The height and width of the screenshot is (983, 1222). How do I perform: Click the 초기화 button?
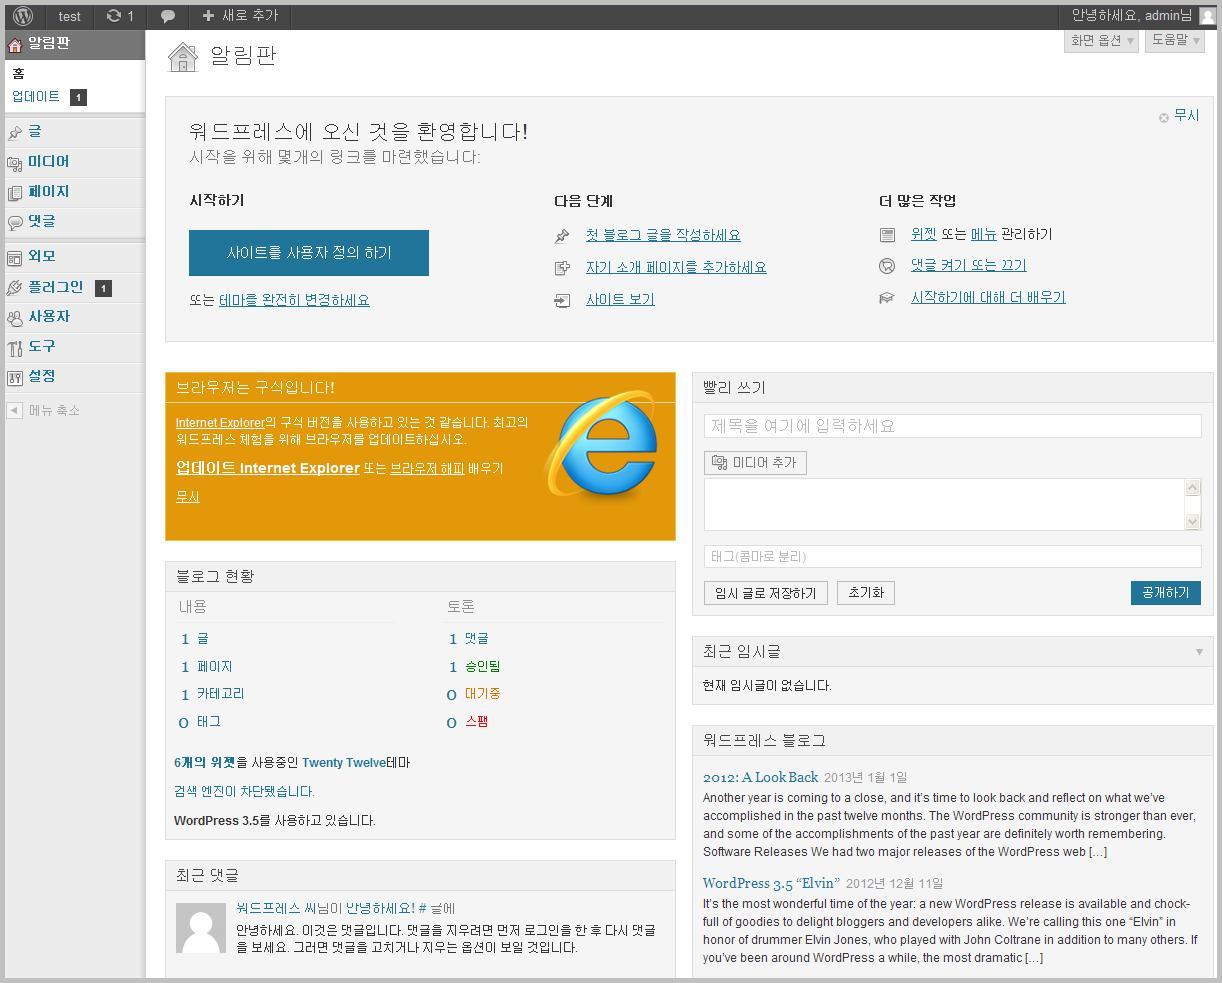pyautogui.click(x=866, y=593)
